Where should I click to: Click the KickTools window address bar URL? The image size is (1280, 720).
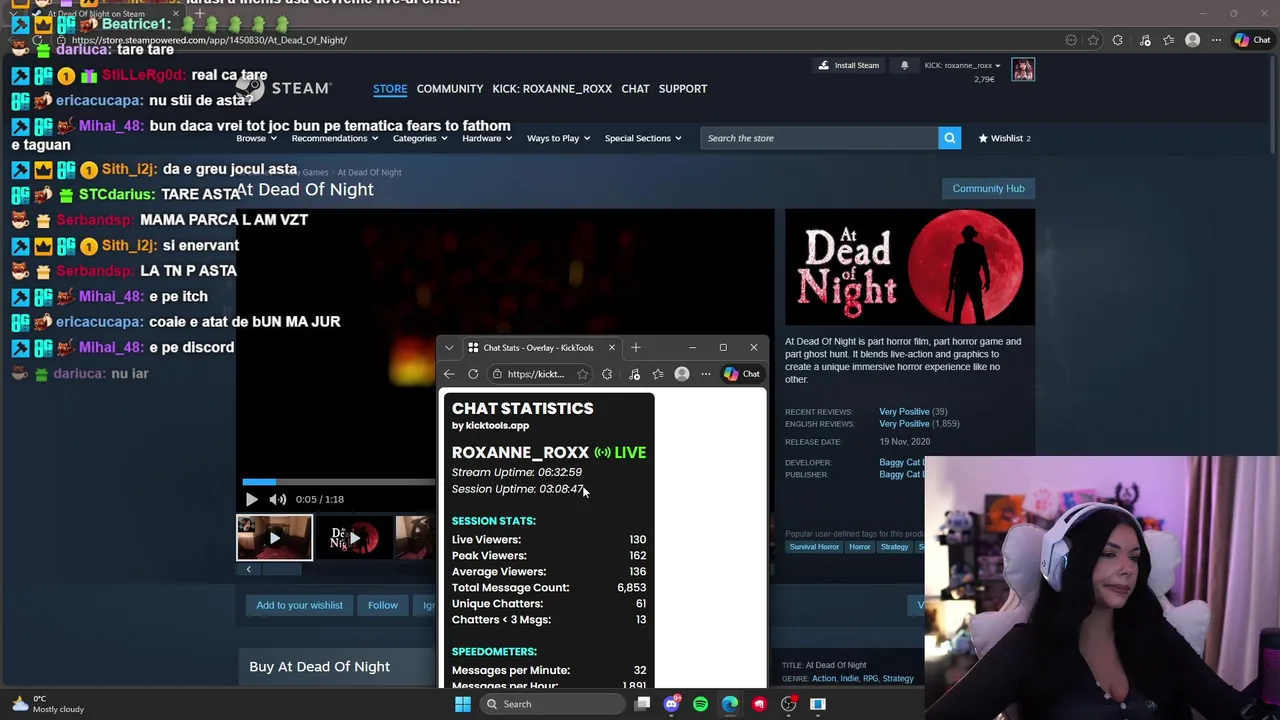(x=536, y=374)
